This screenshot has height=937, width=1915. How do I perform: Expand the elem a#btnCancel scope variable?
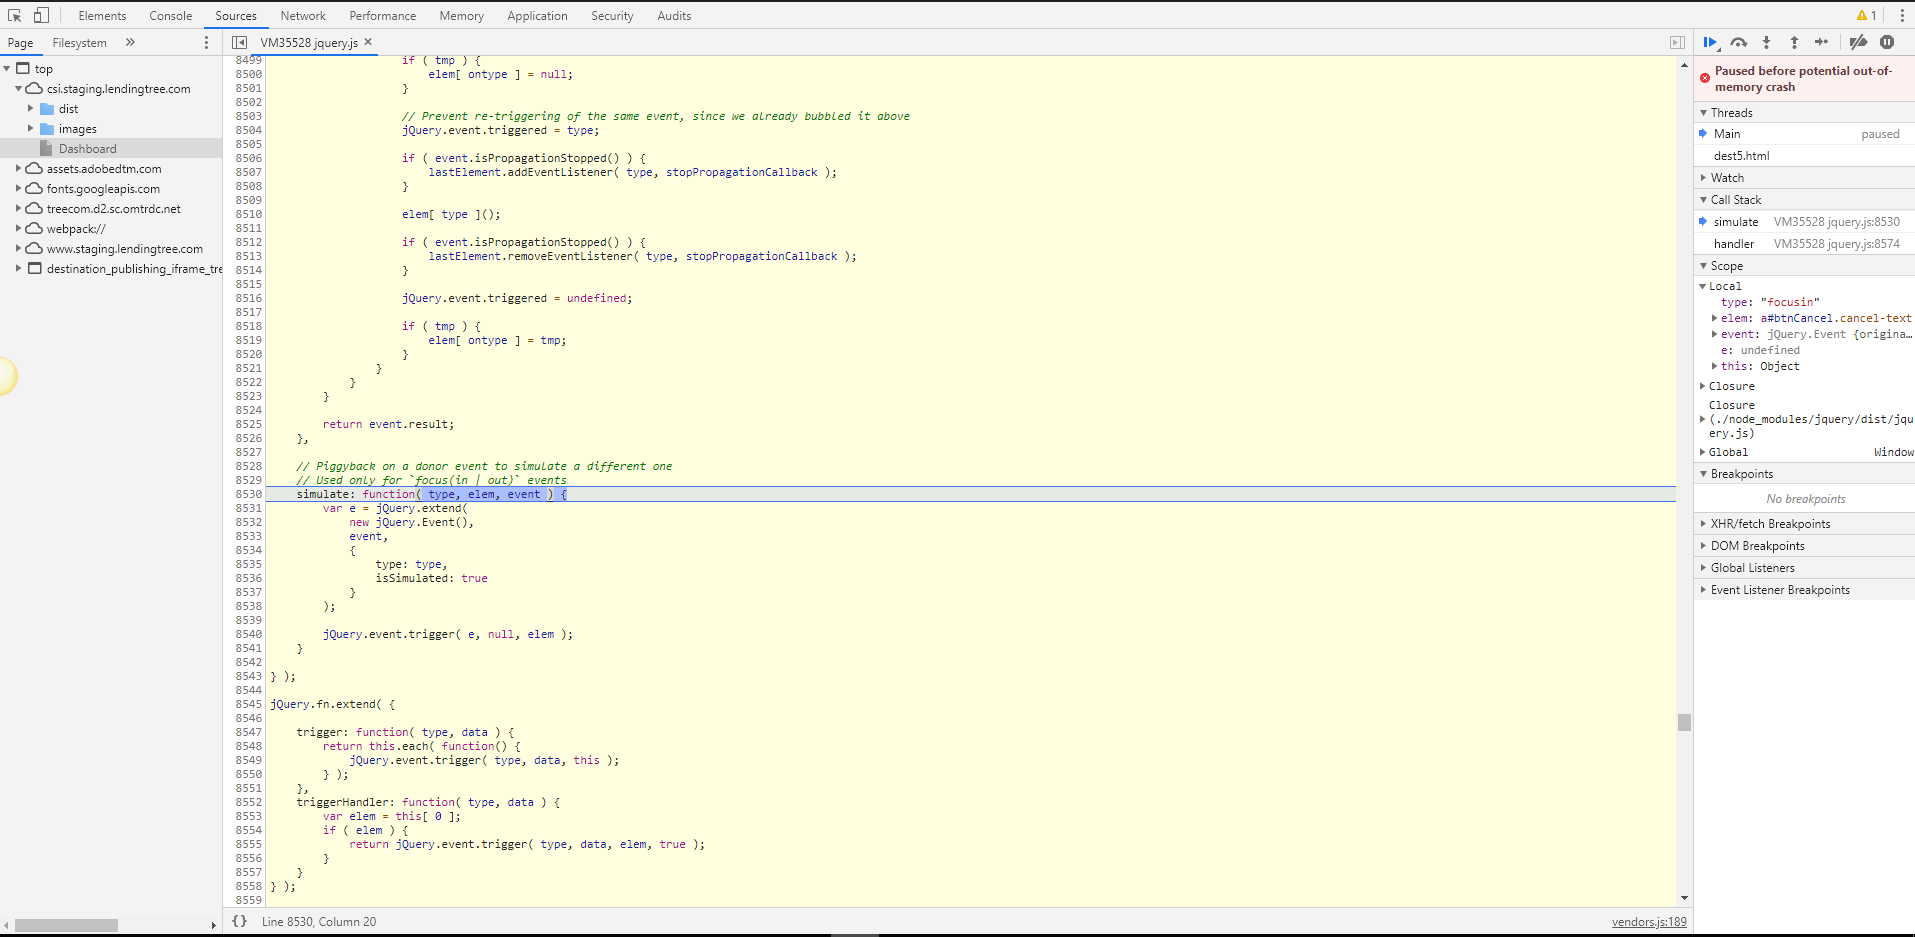coord(1714,318)
